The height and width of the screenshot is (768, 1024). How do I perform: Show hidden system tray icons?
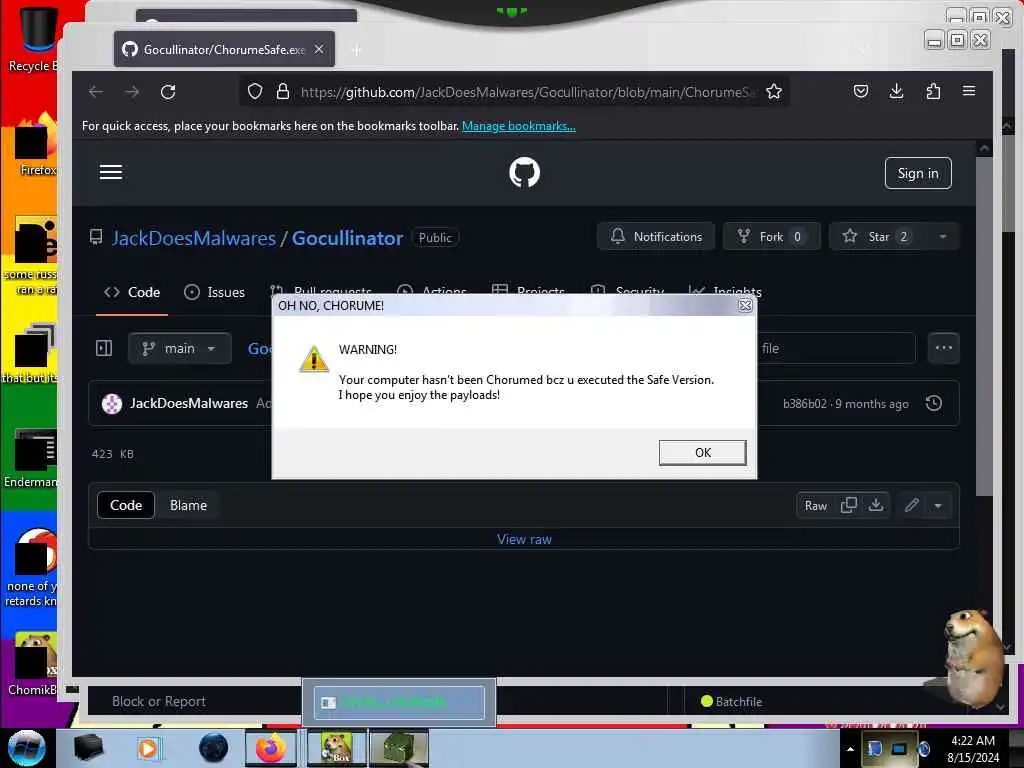(850, 749)
